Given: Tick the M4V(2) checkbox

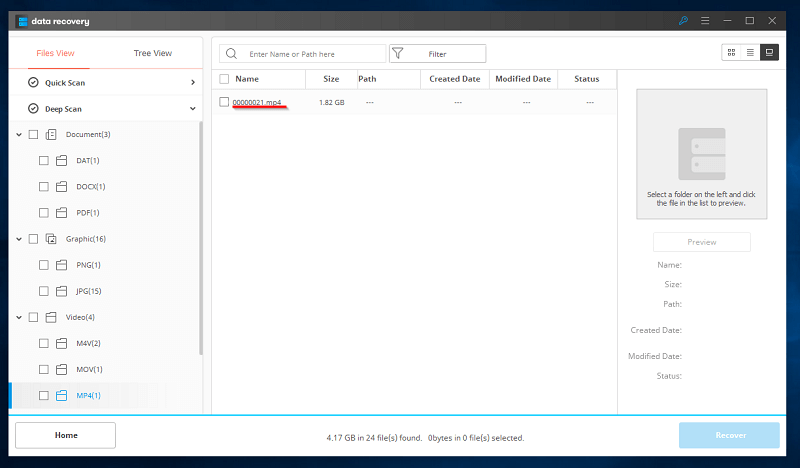Looking at the screenshot, I should tap(44, 343).
